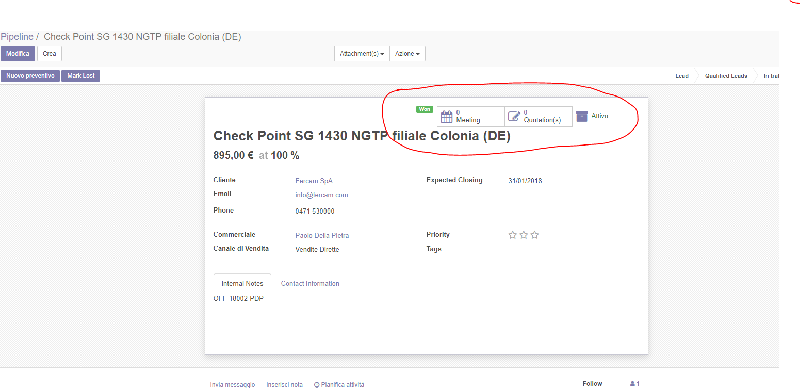This screenshot has width=800, height=388.
Task: Click expected closing date 31/01/2018
Action: [526, 181]
